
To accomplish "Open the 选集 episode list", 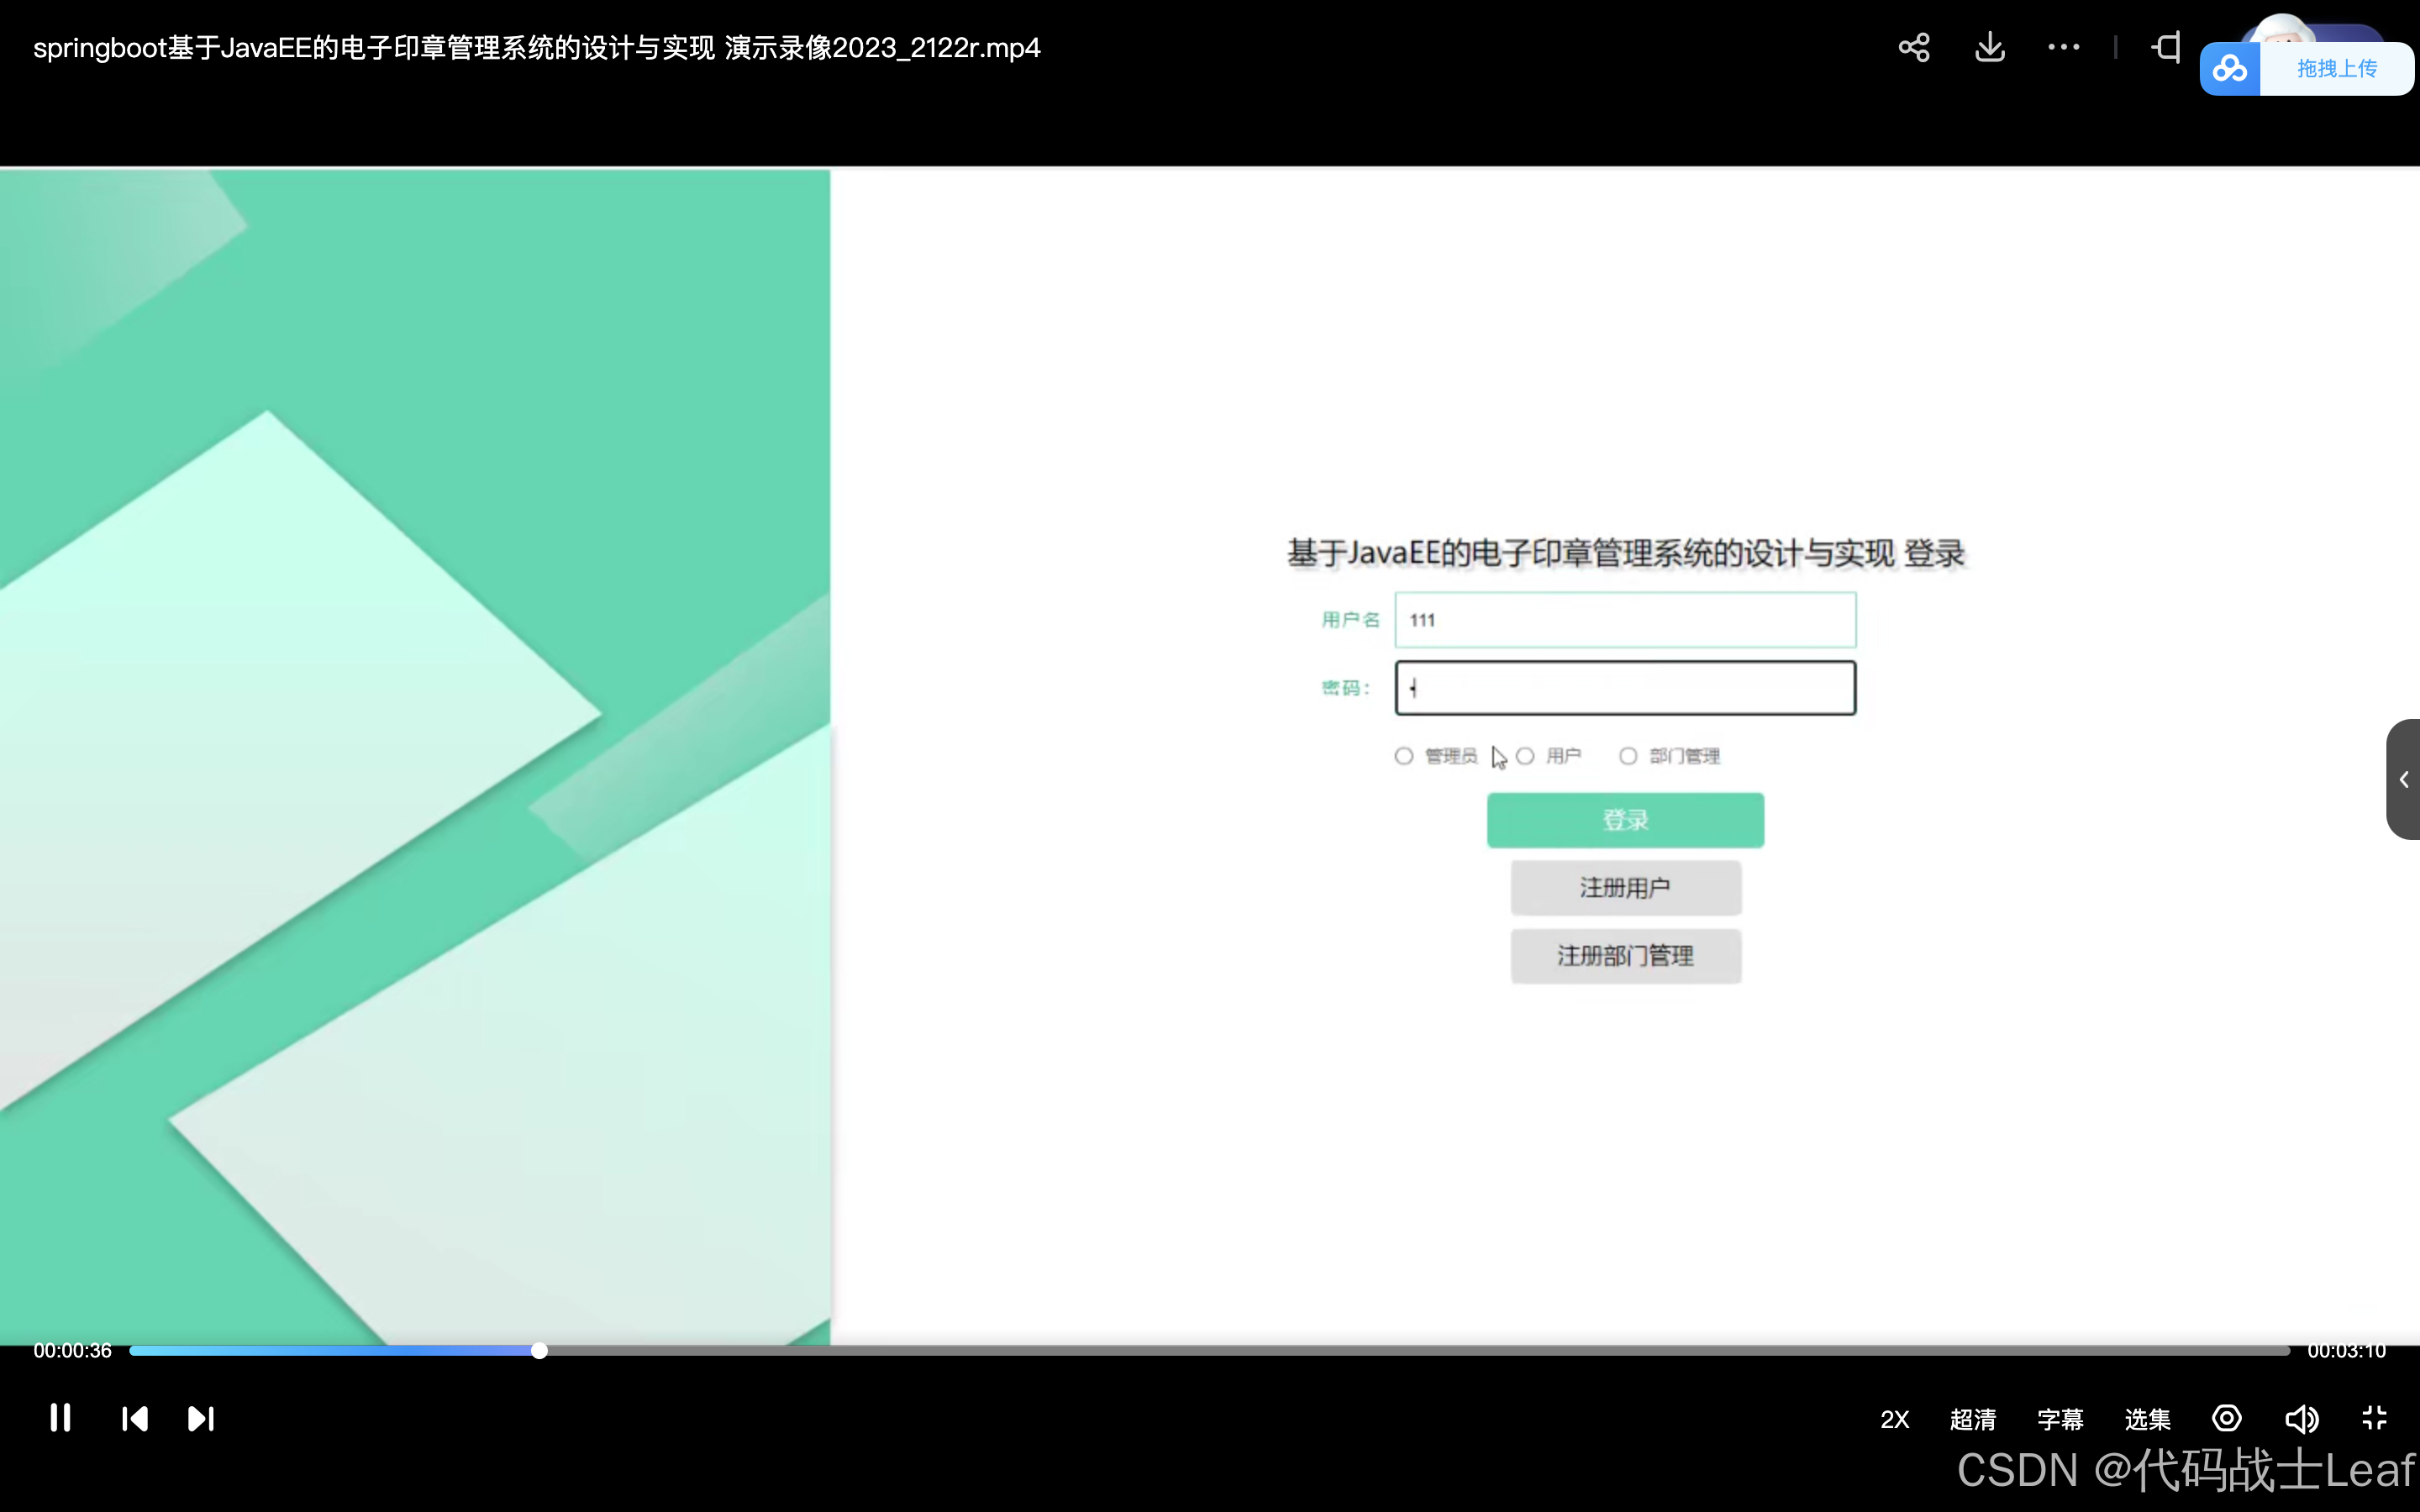I will coord(2147,1419).
